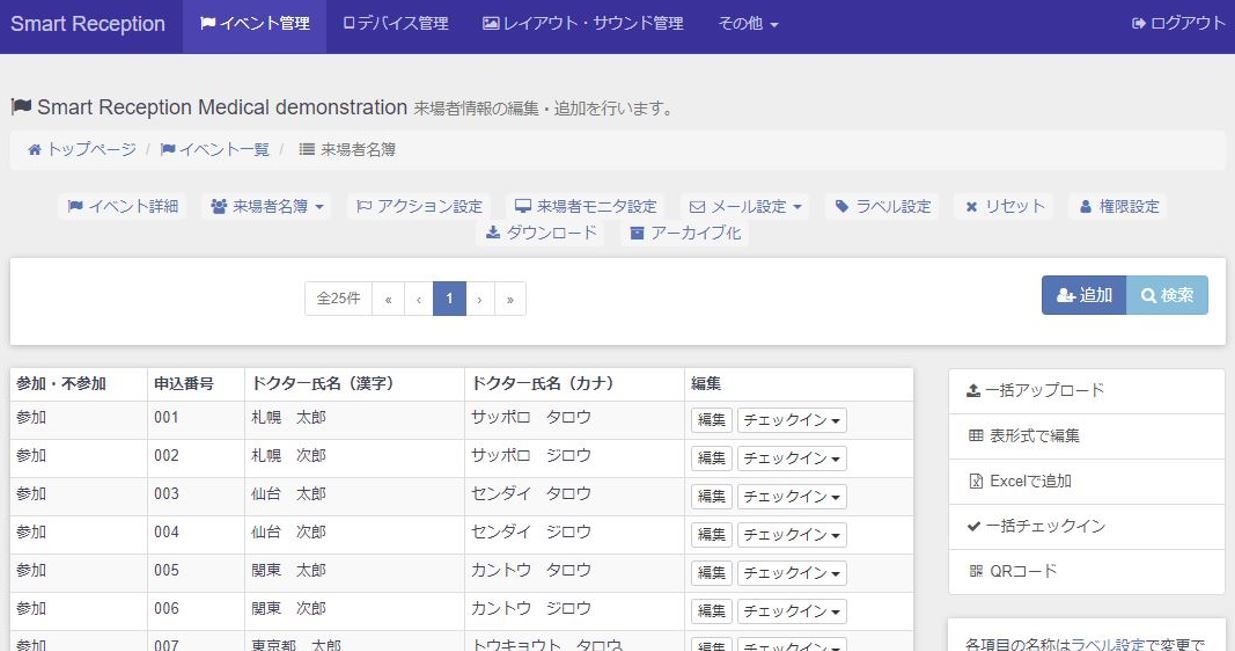This screenshot has height=651, width=1235.
Task: Expand the その他 menu
Action: click(748, 24)
